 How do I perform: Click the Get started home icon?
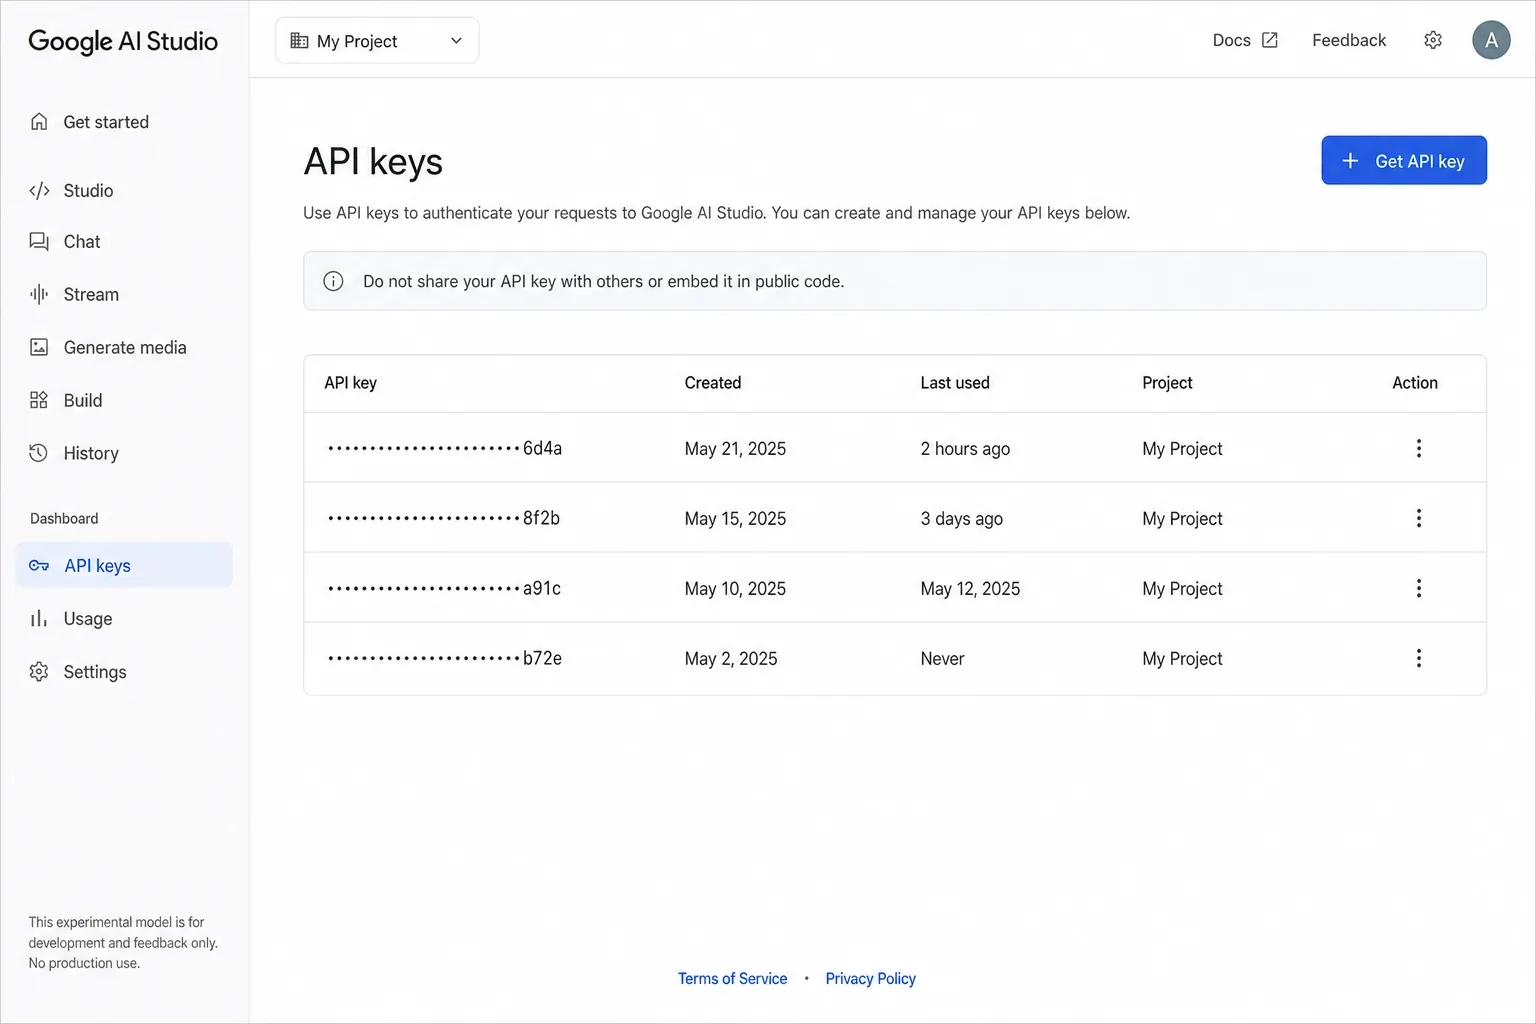[39, 122]
